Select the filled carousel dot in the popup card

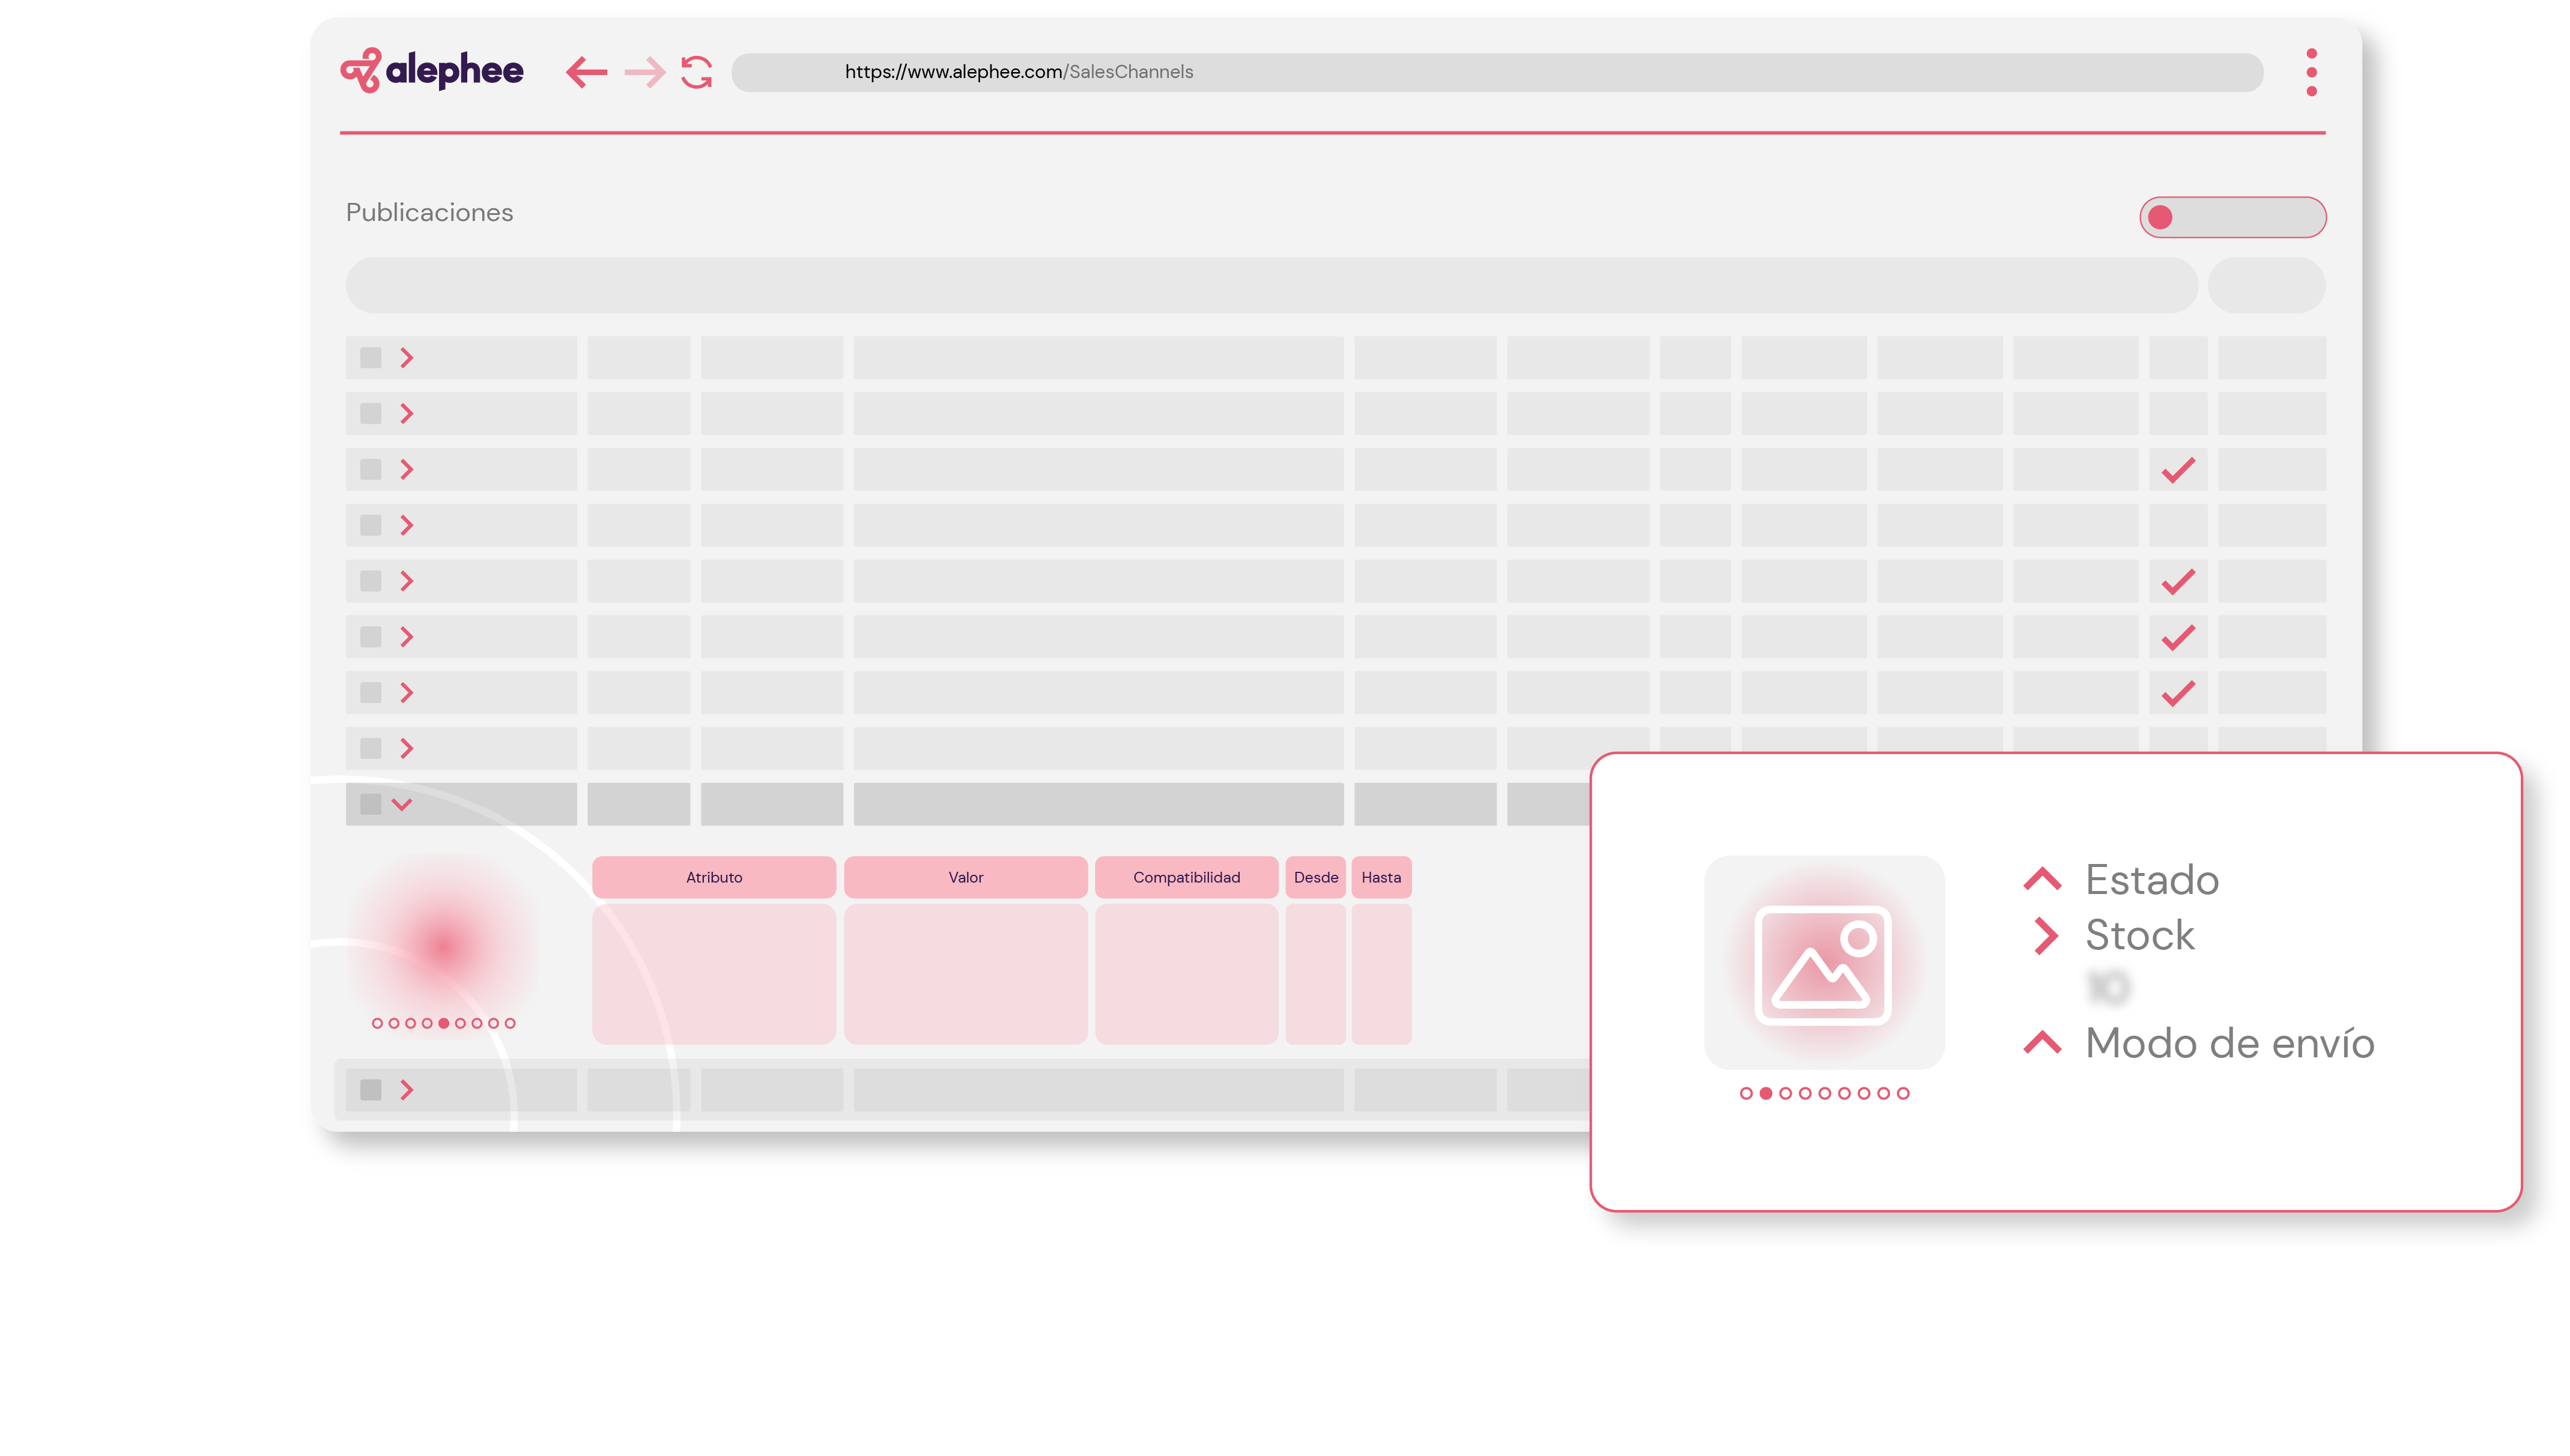click(1766, 1093)
